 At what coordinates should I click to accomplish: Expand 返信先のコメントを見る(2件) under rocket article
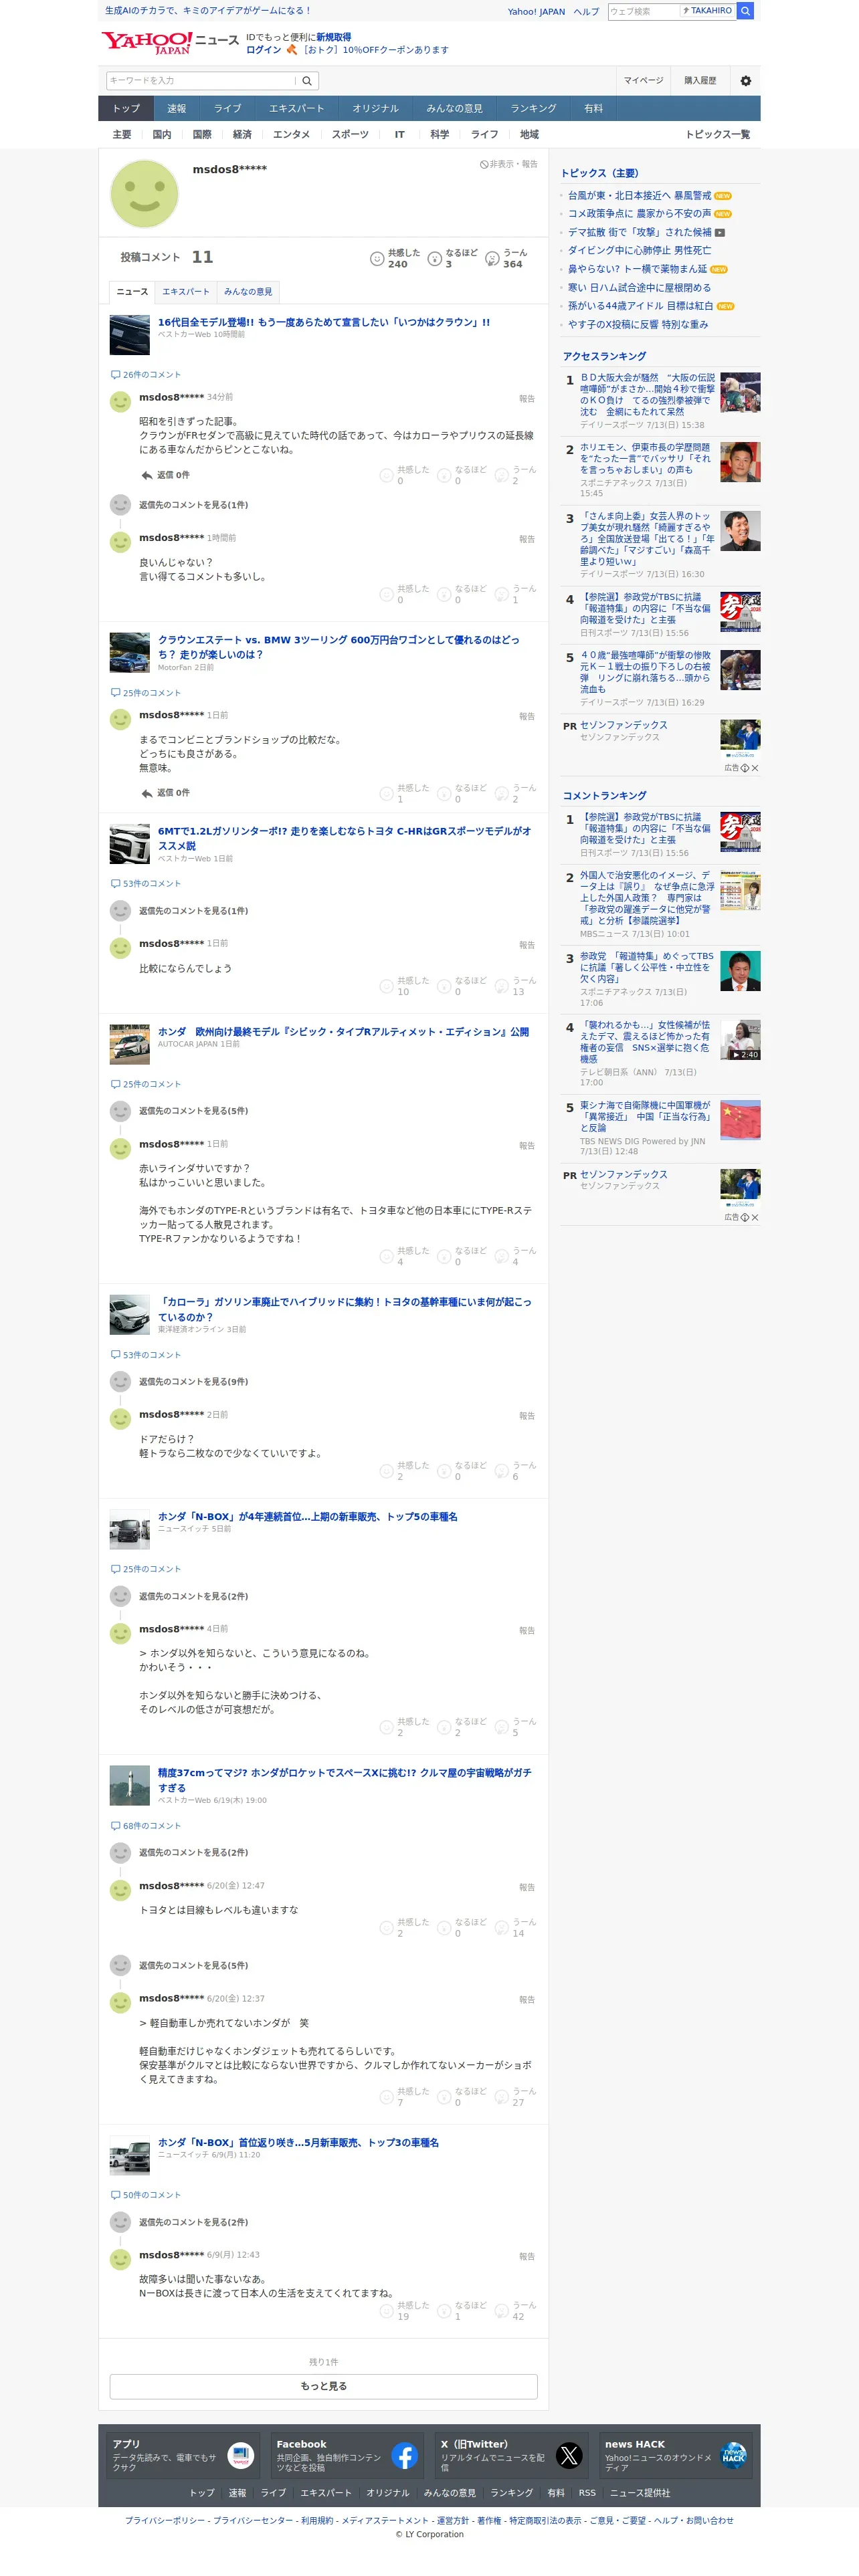(x=193, y=1853)
